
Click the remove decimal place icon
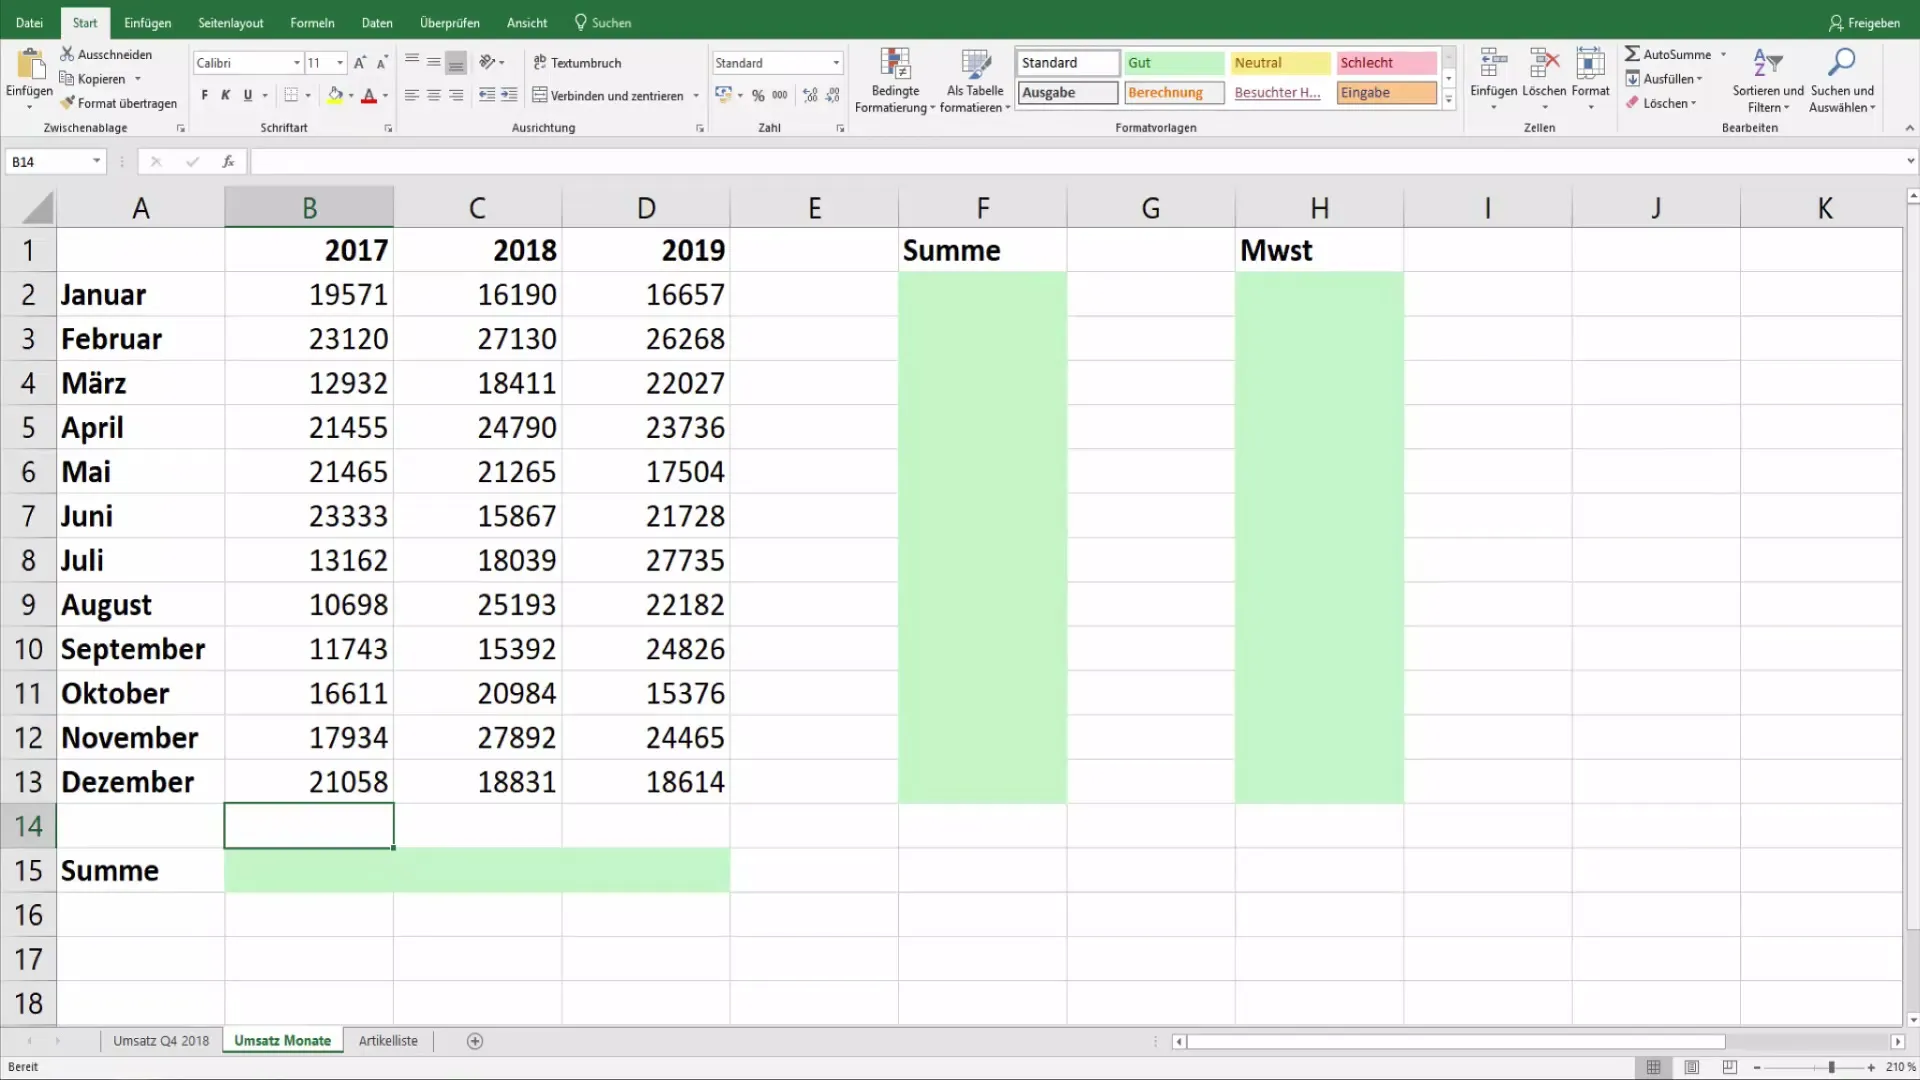833,95
